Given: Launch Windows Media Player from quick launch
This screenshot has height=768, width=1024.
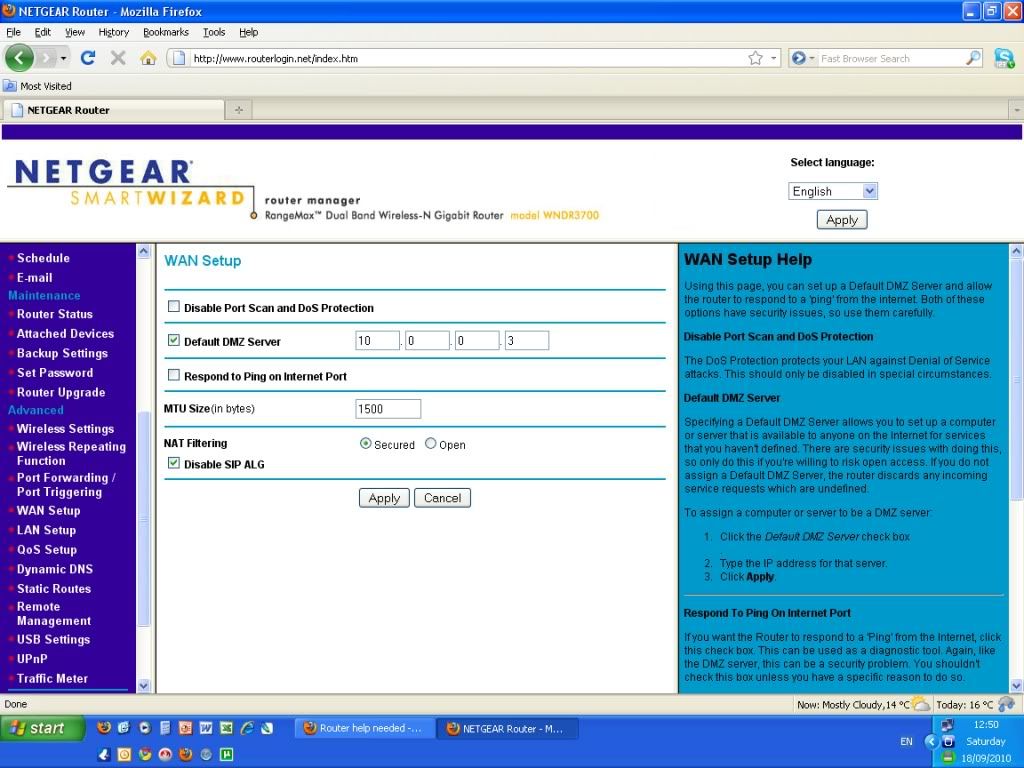Looking at the screenshot, I should 144,728.
